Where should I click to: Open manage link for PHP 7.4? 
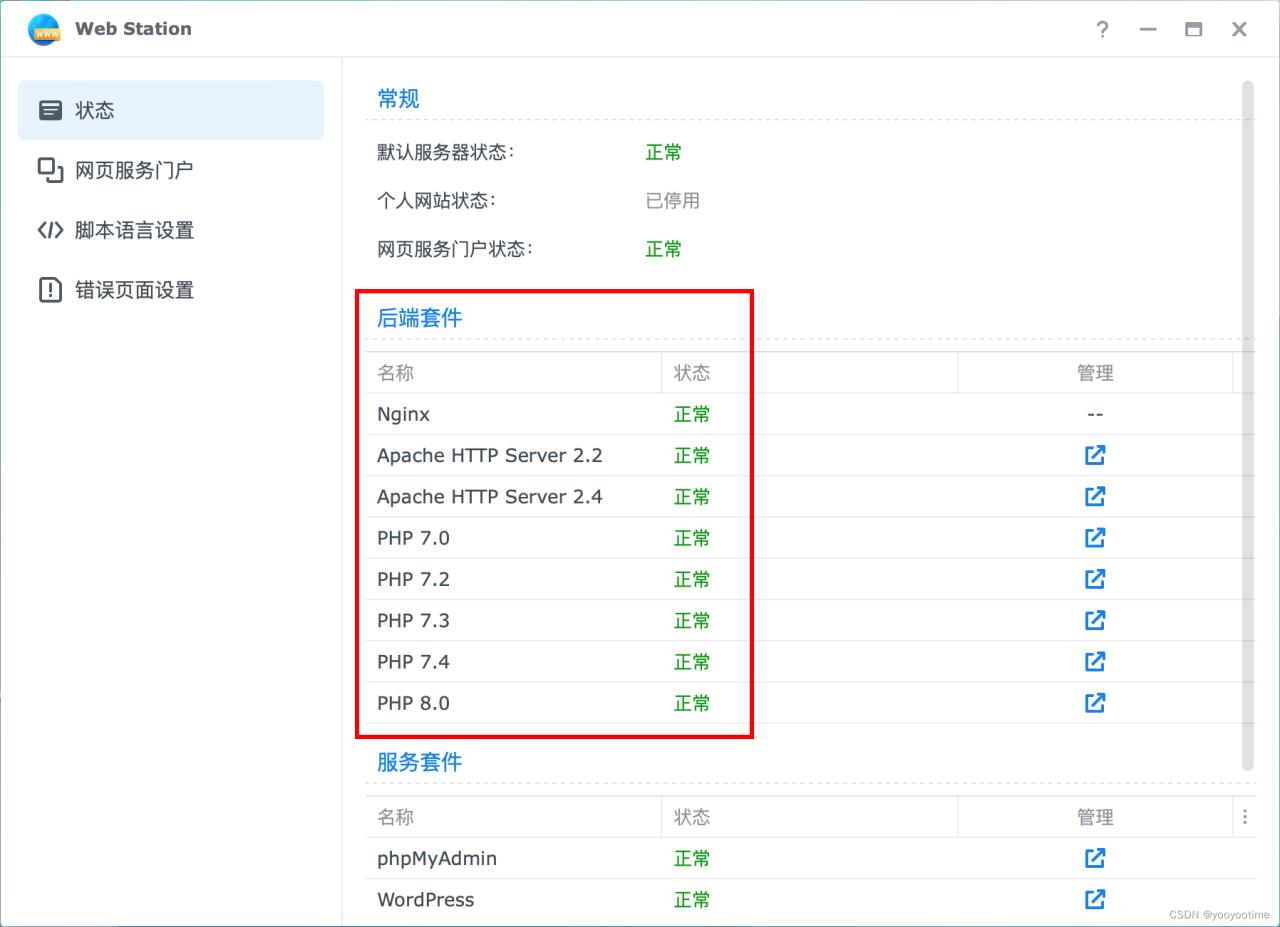coord(1094,661)
